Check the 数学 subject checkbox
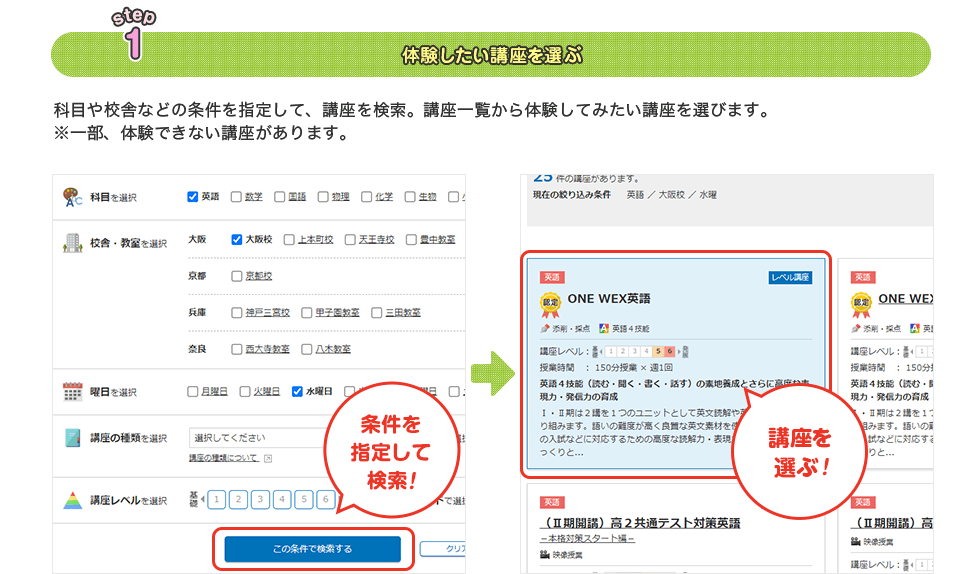The image size is (980, 574). pos(236,196)
